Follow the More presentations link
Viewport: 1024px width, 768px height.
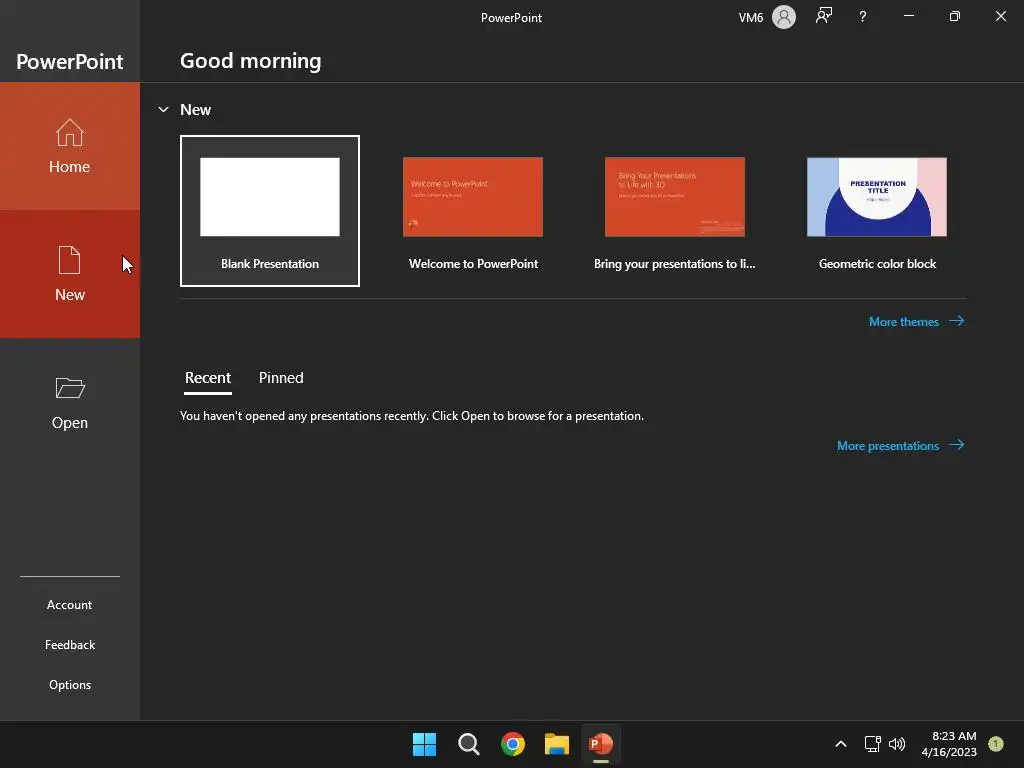(x=901, y=445)
